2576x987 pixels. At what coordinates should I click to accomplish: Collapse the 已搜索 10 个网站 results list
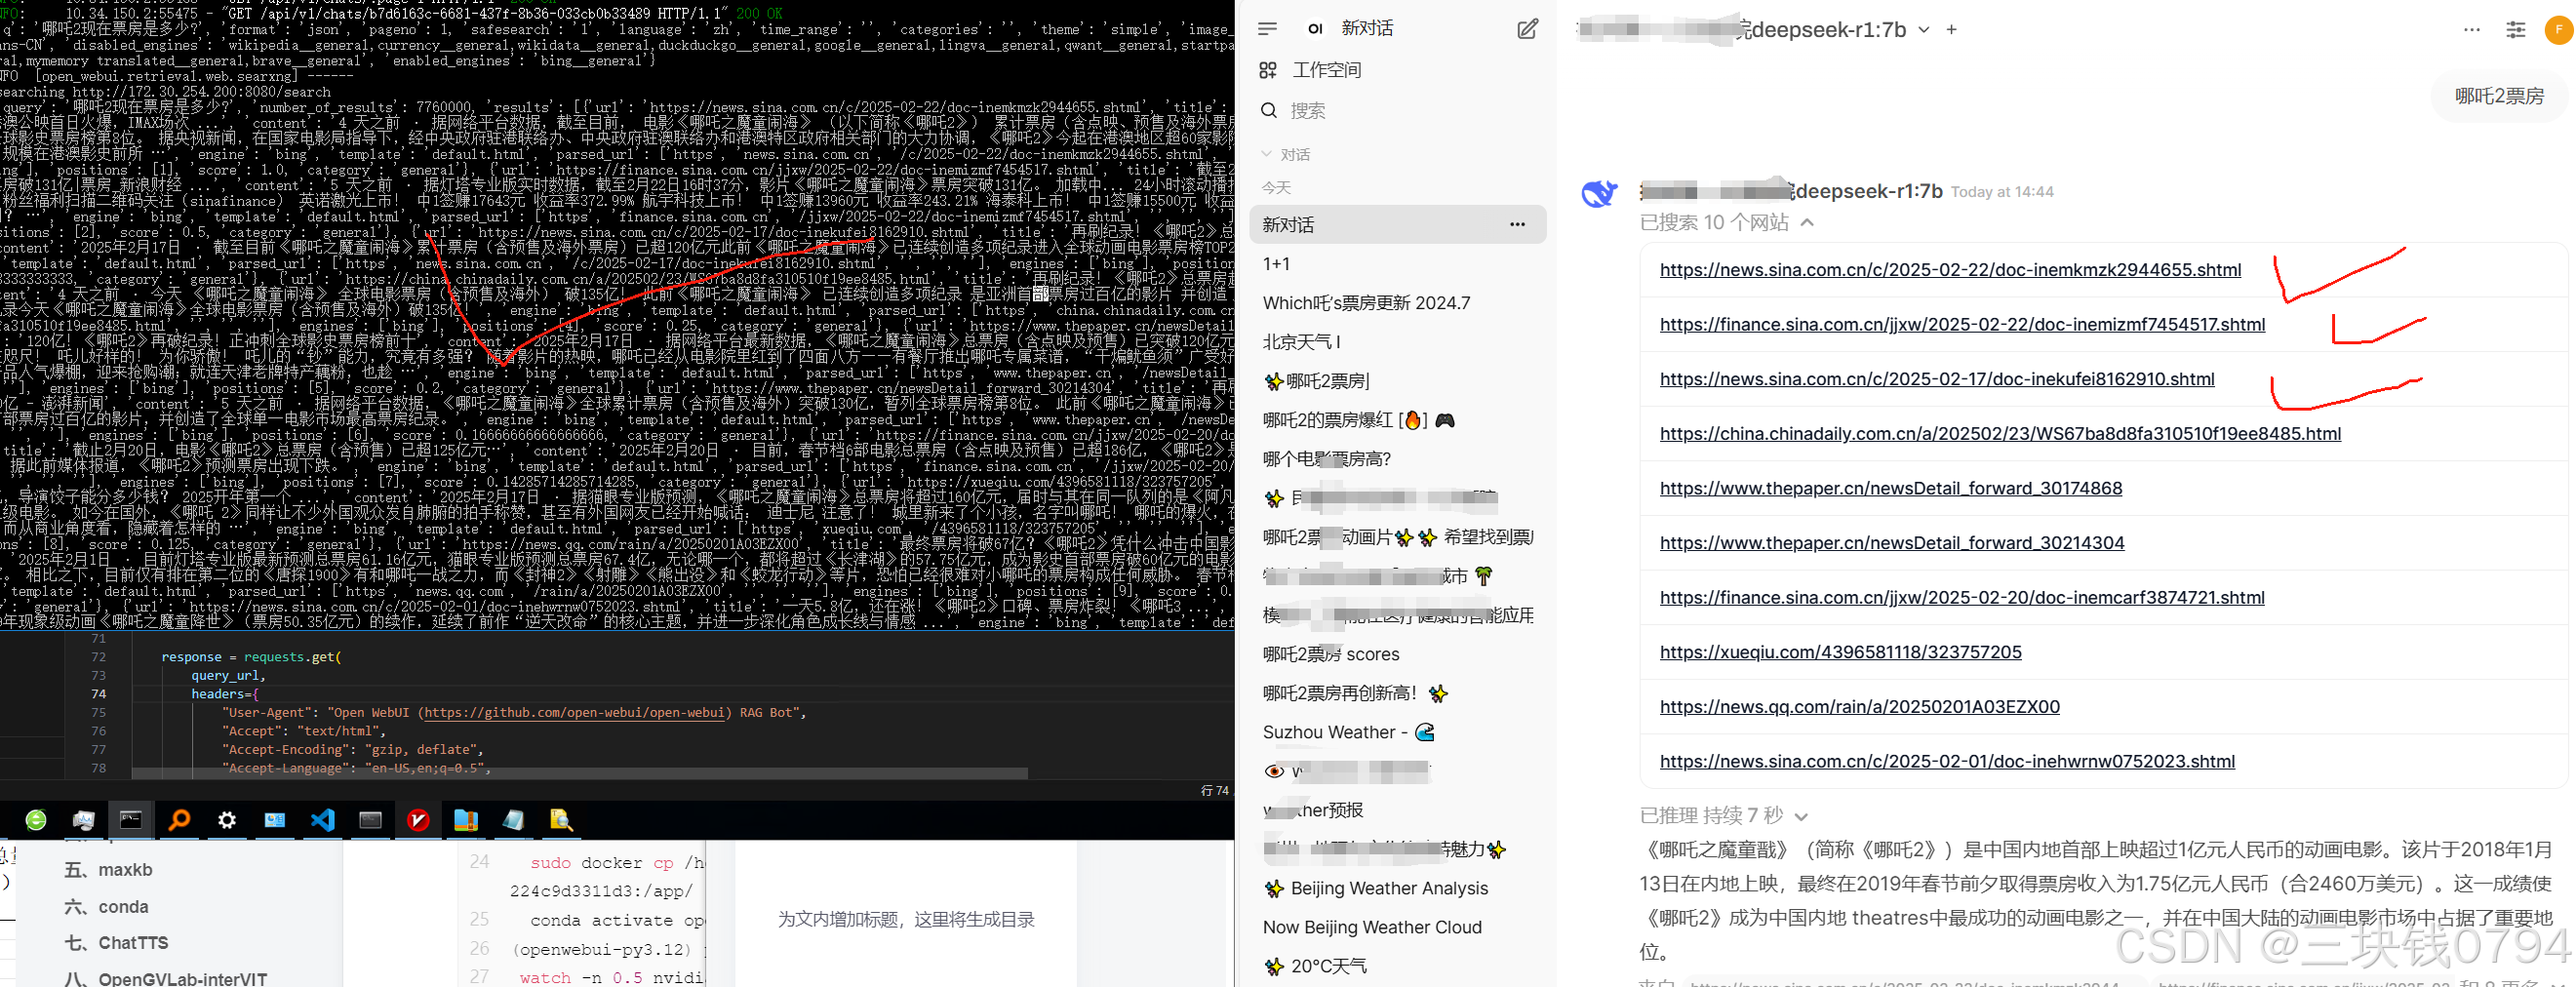coord(1726,222)
